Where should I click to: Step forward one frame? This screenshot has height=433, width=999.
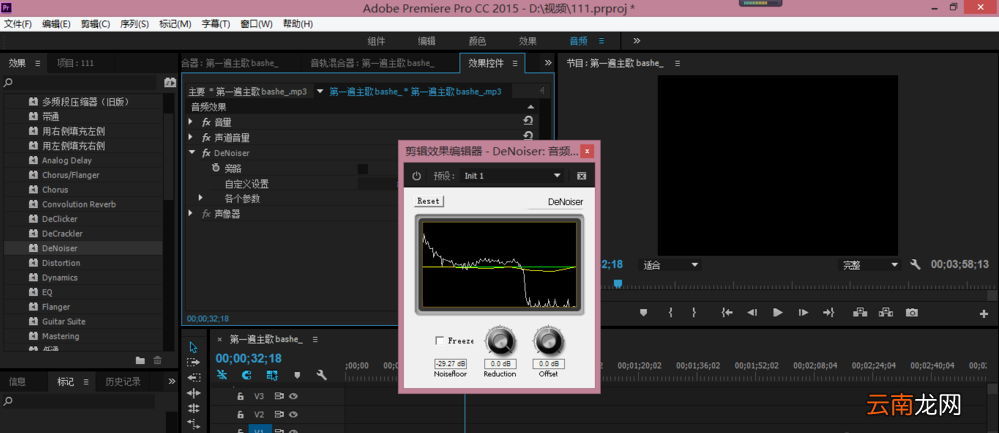pos(803,313)
